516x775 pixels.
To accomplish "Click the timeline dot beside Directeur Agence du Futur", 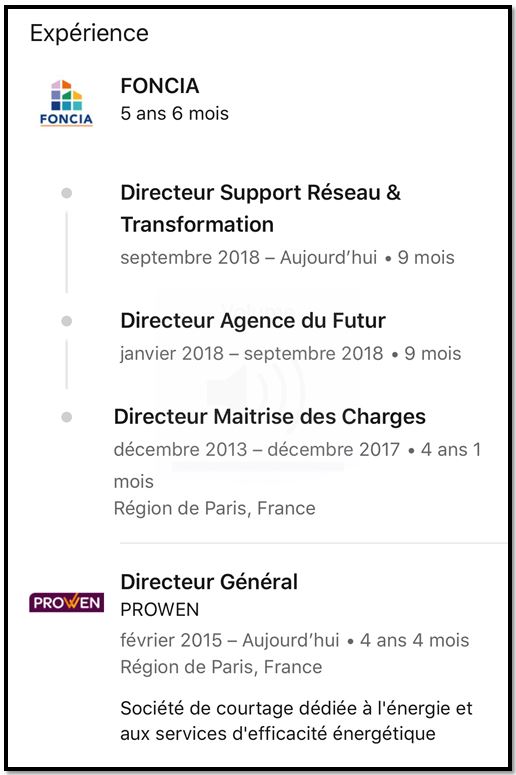I will (67, 321).
